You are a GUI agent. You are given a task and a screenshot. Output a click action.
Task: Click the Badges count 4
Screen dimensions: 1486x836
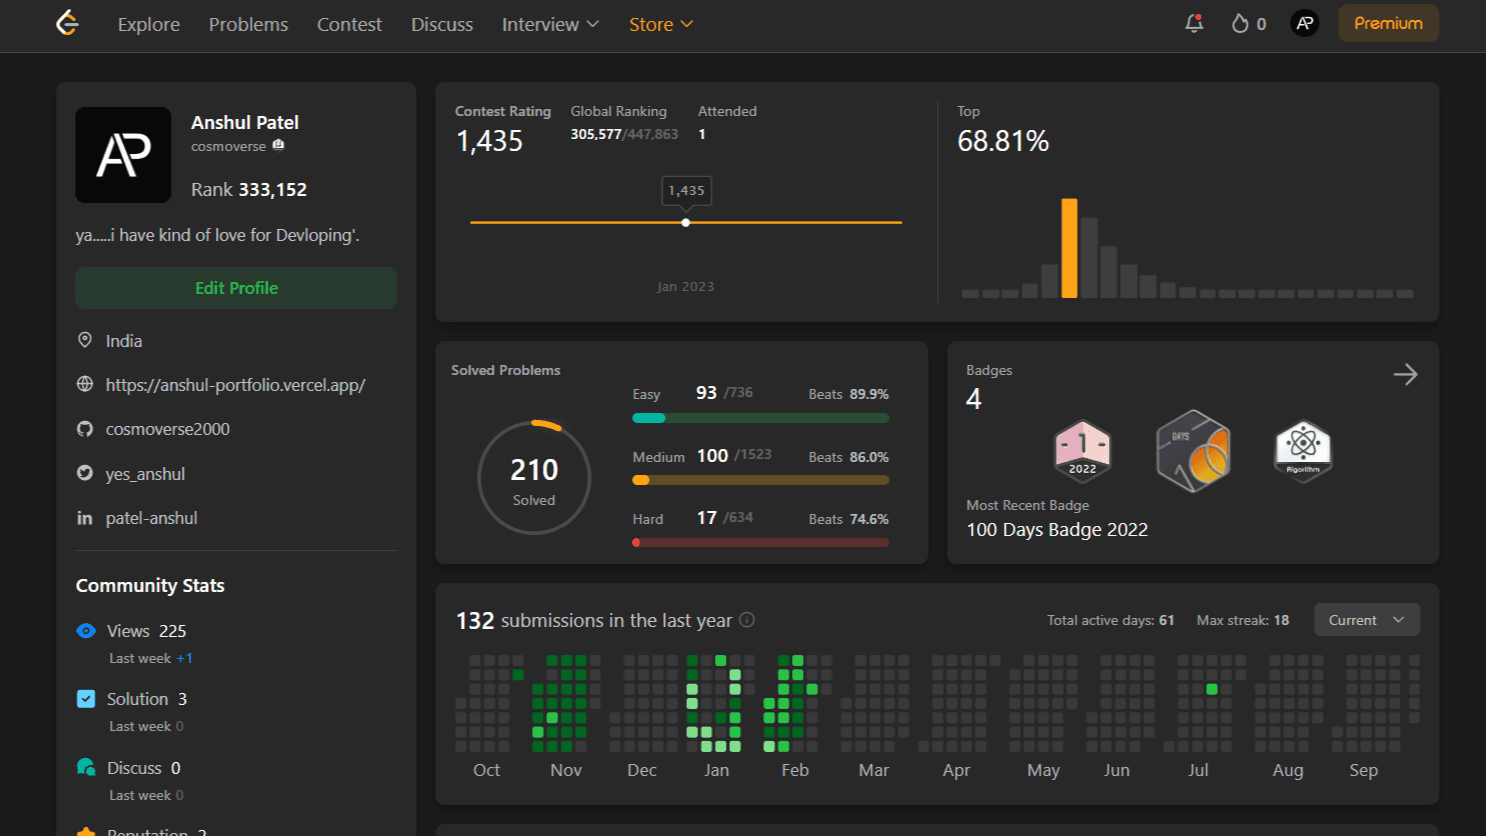pyautogui.click(x=974, y=399)
